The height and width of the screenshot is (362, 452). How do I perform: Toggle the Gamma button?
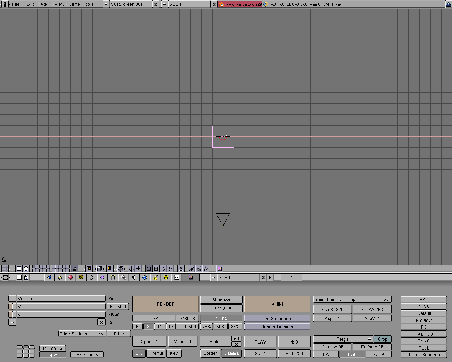(232, 353)
